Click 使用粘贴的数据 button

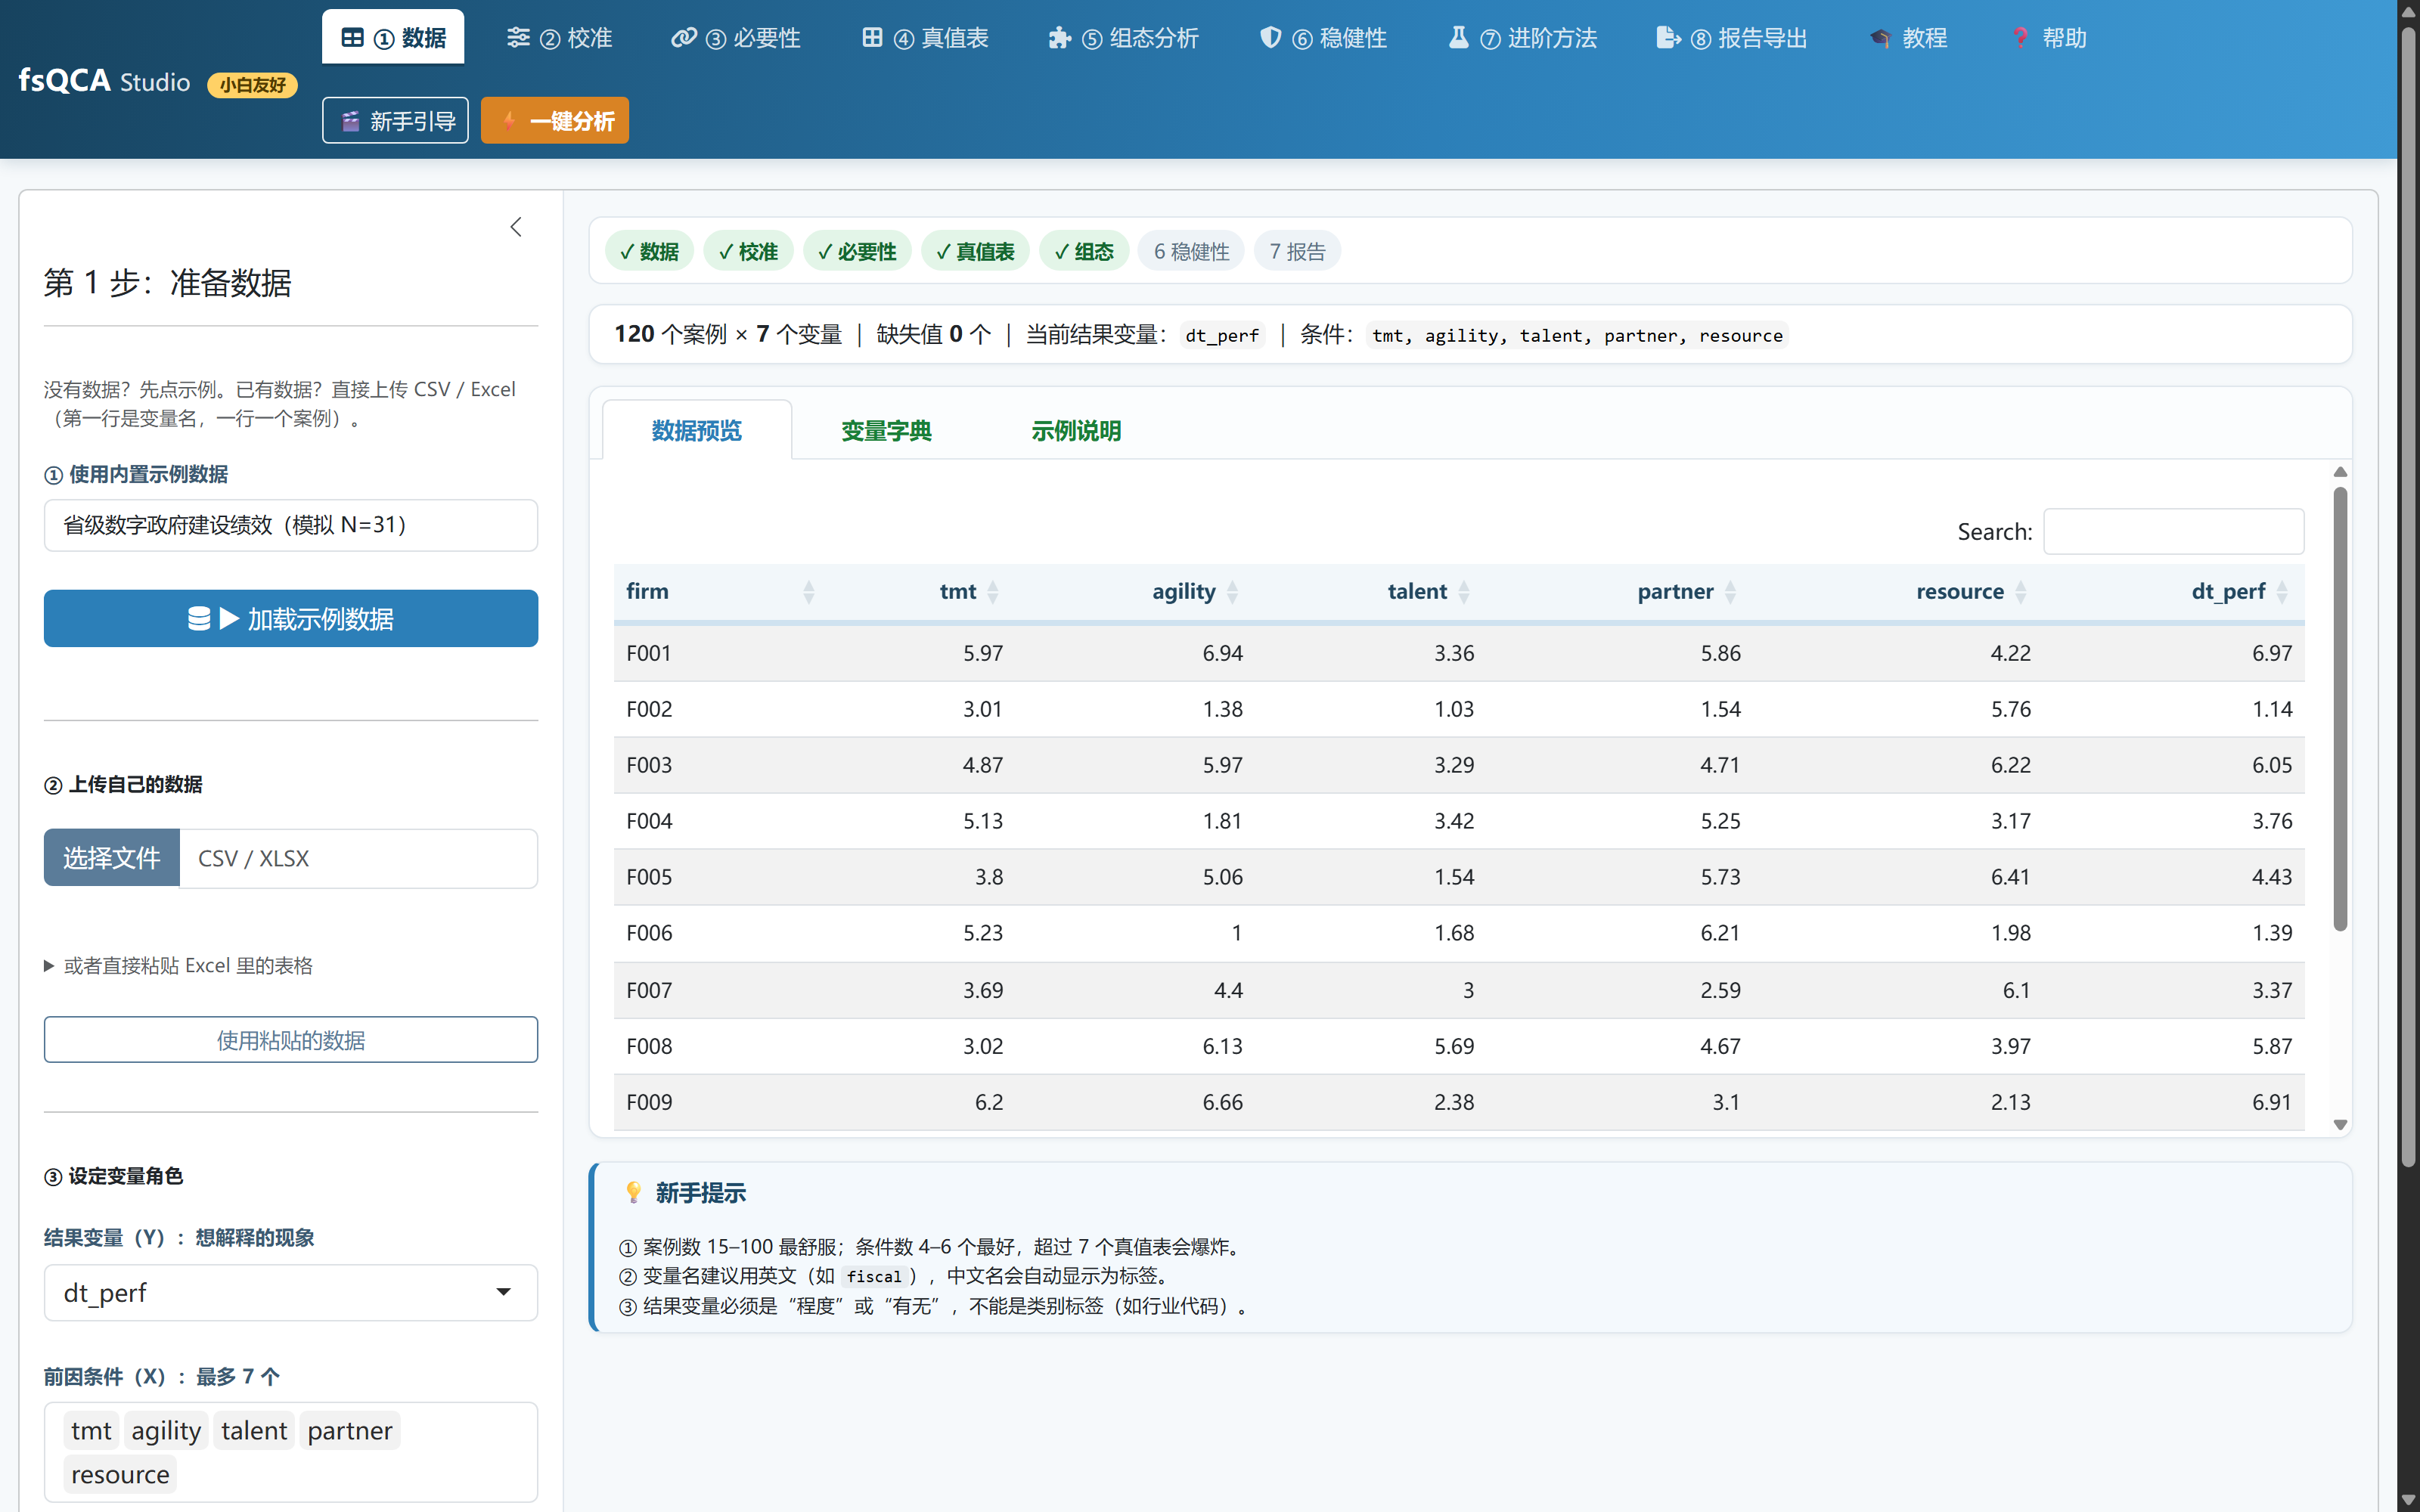[x=291, y=1040]
